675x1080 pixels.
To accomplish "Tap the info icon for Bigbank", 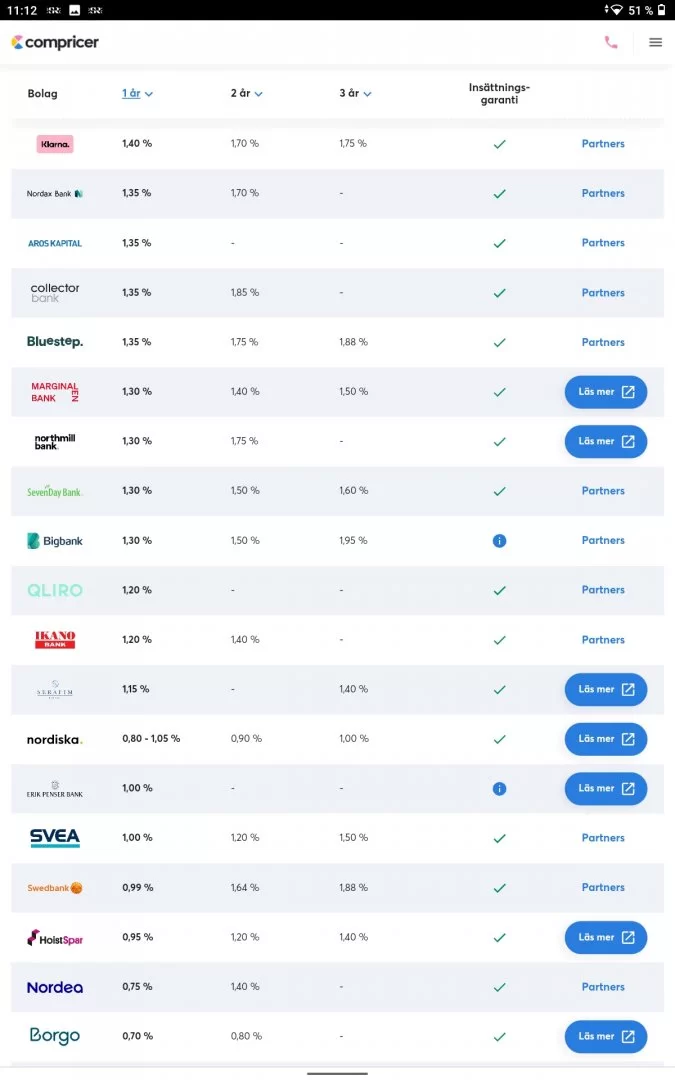I will [x=499, y=541].
